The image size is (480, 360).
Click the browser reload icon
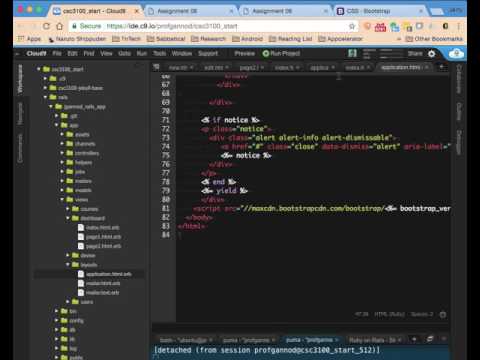(x=46, y=26)
